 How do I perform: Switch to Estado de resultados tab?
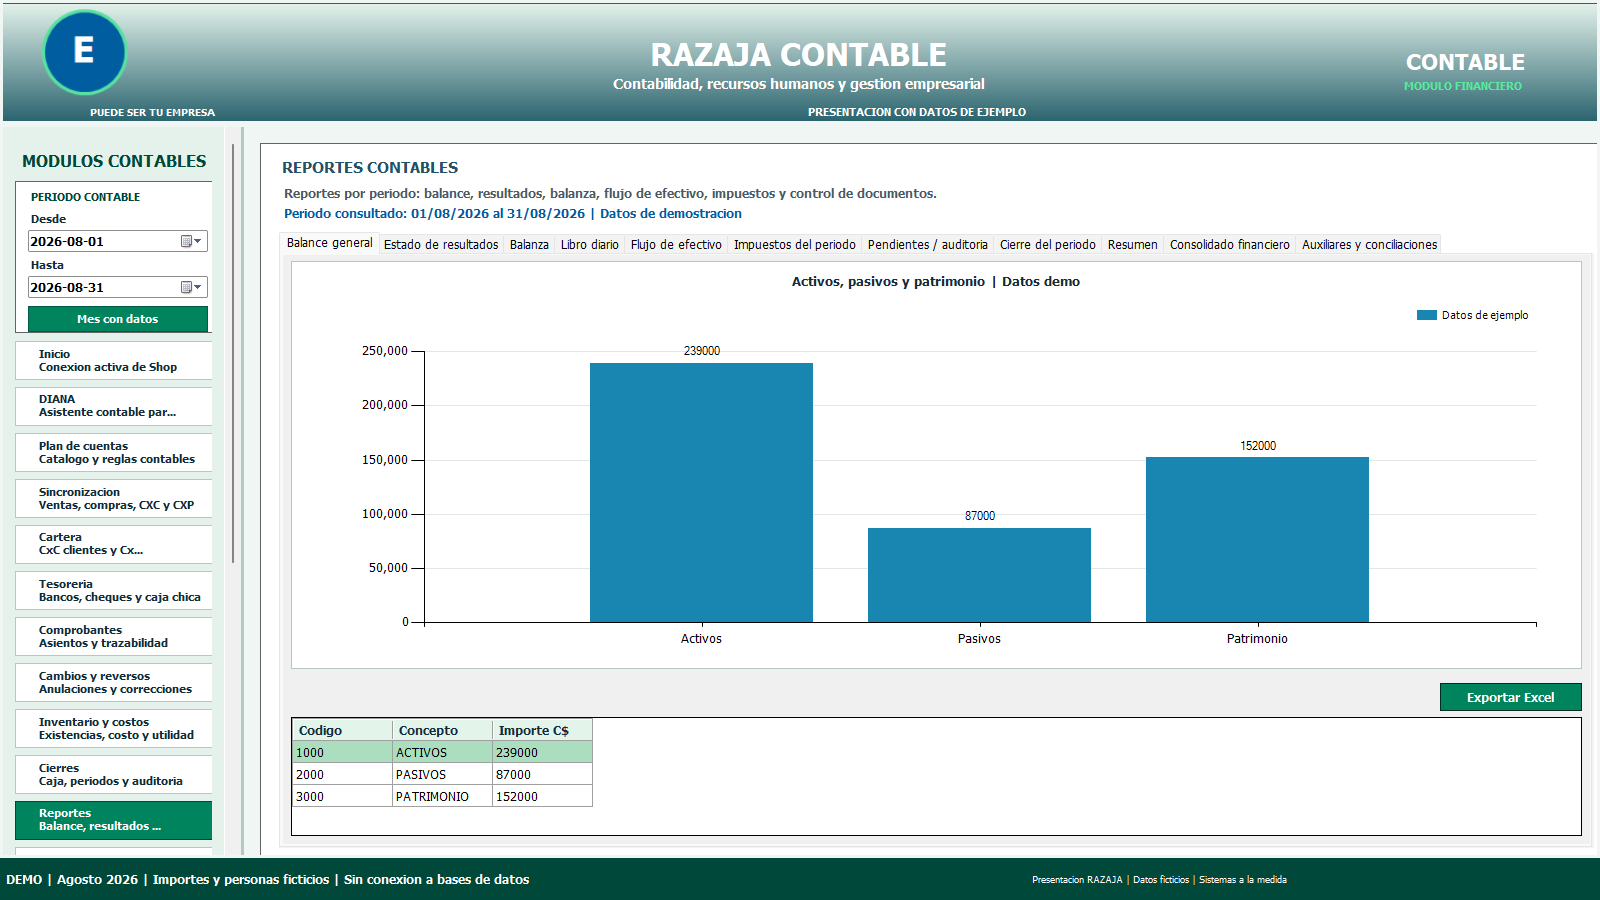[x=441, y=245]
